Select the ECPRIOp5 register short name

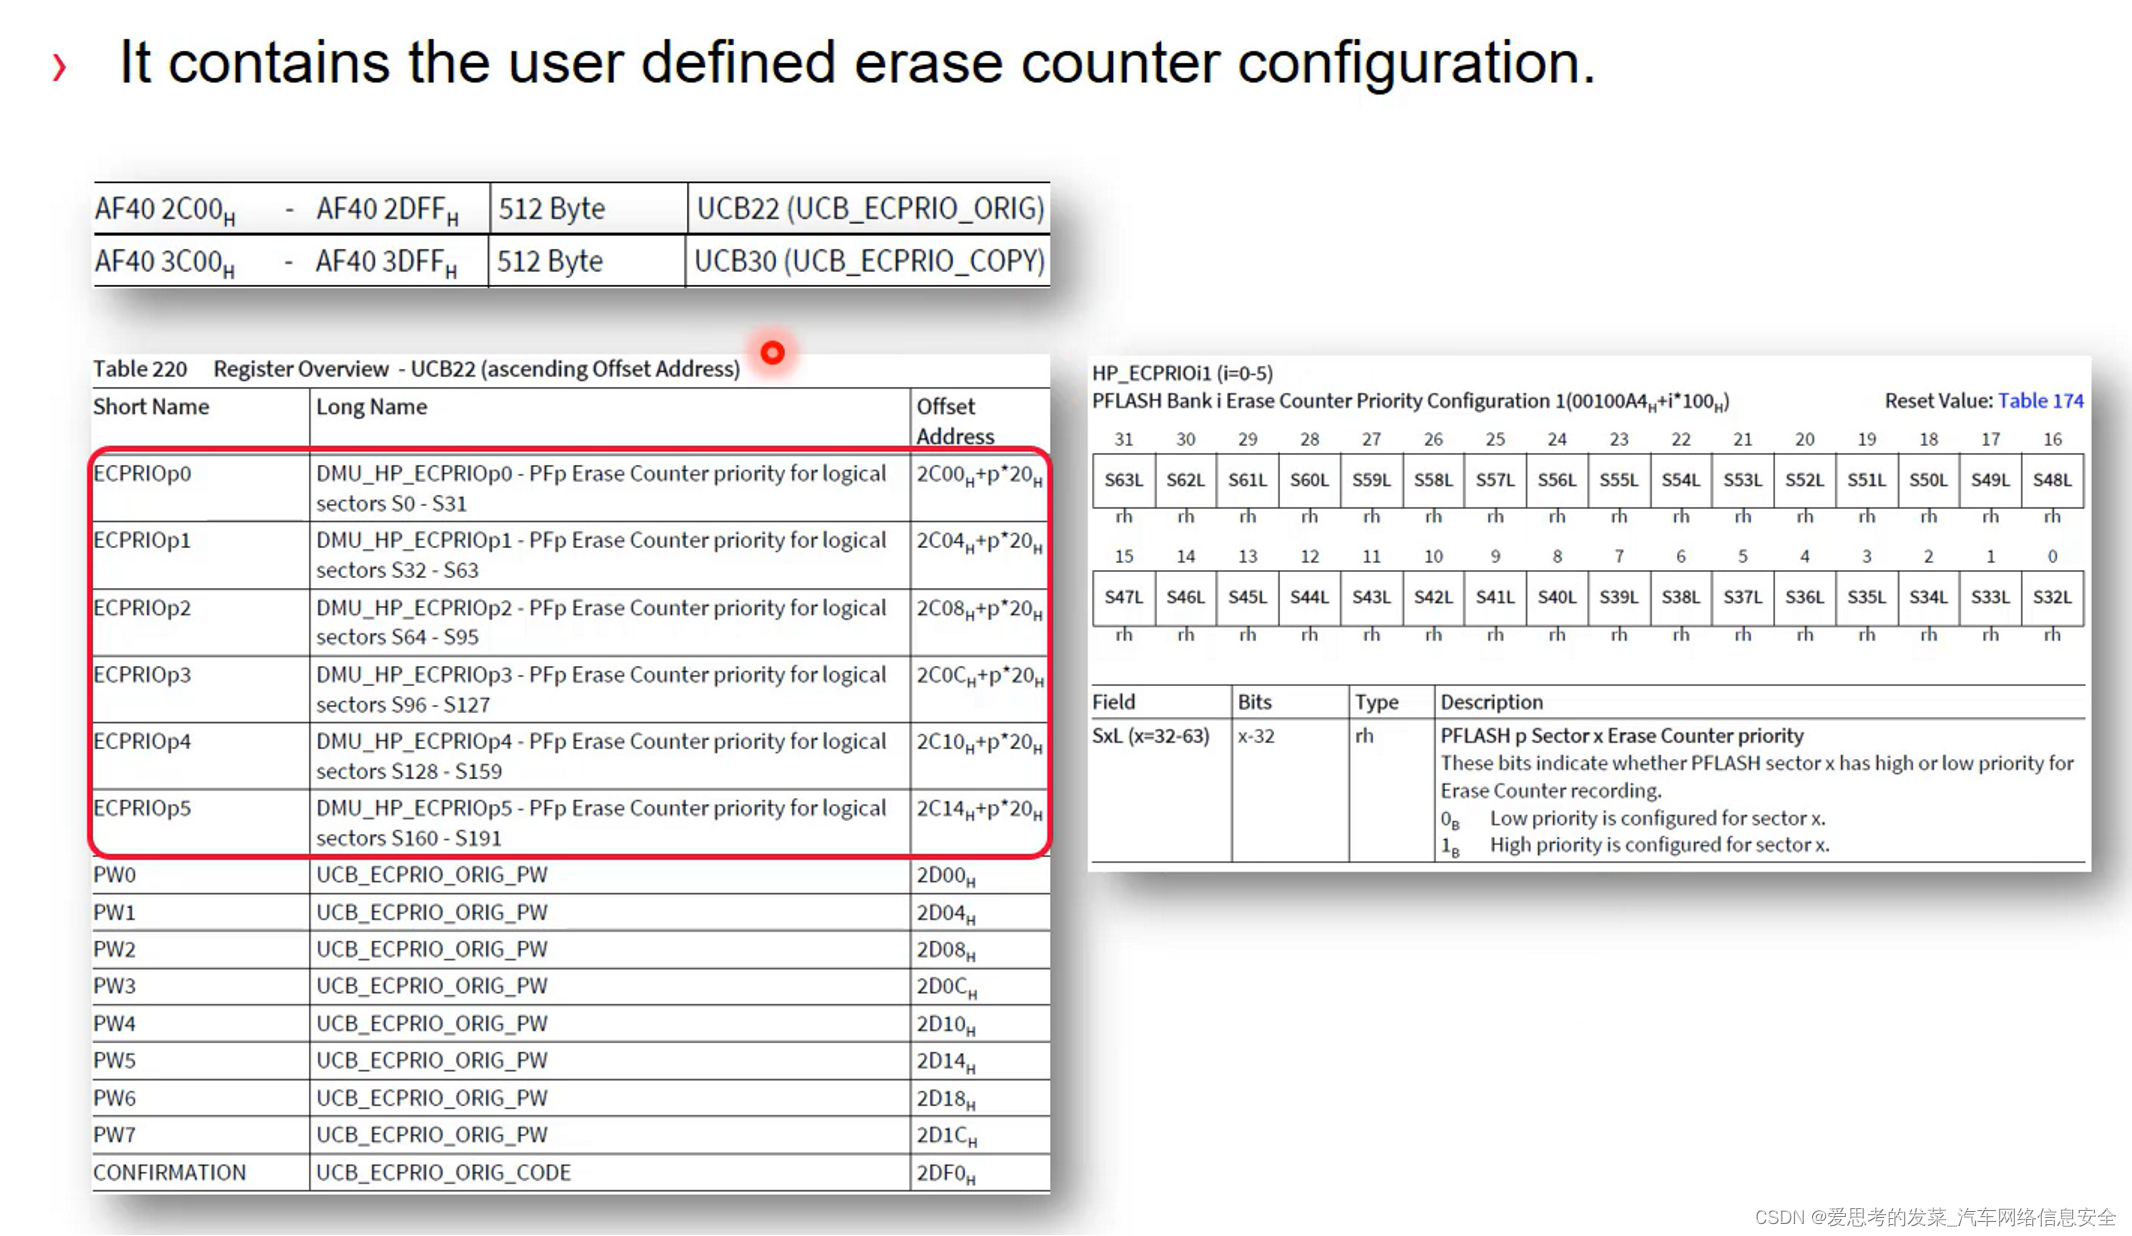143,808
